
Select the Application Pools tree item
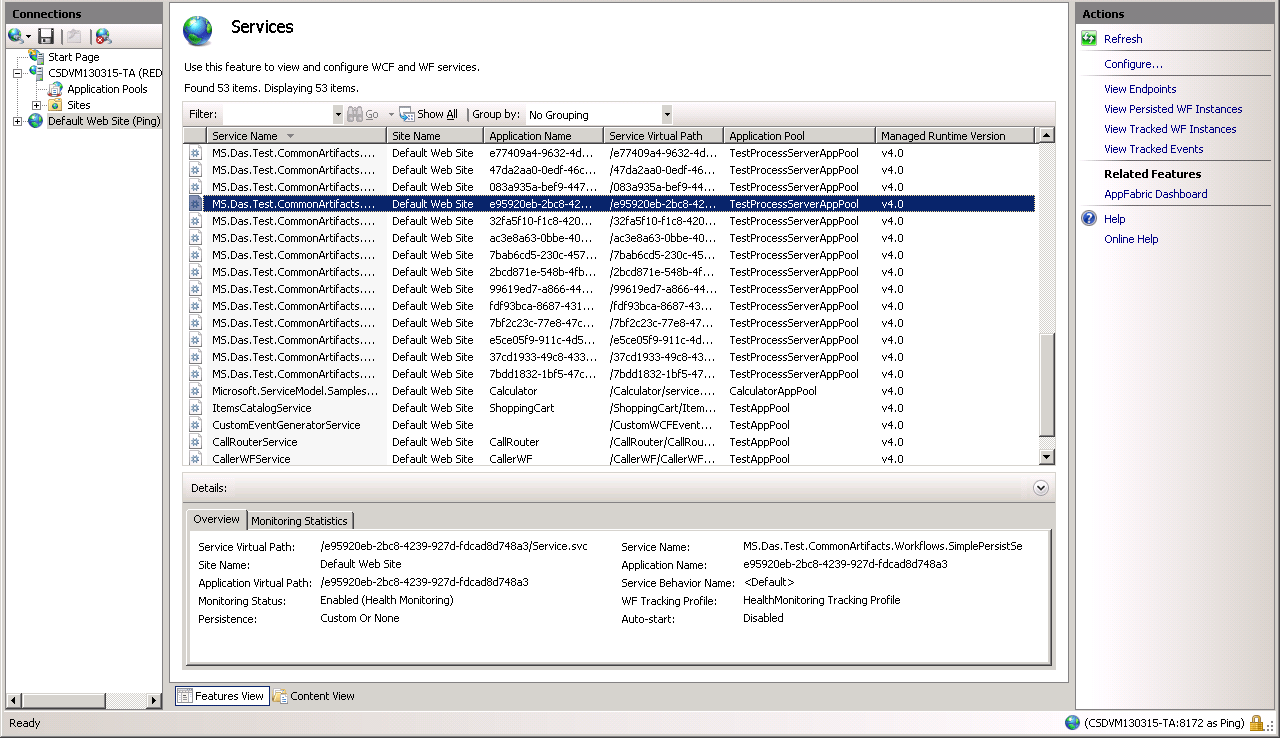click(107, 89)
